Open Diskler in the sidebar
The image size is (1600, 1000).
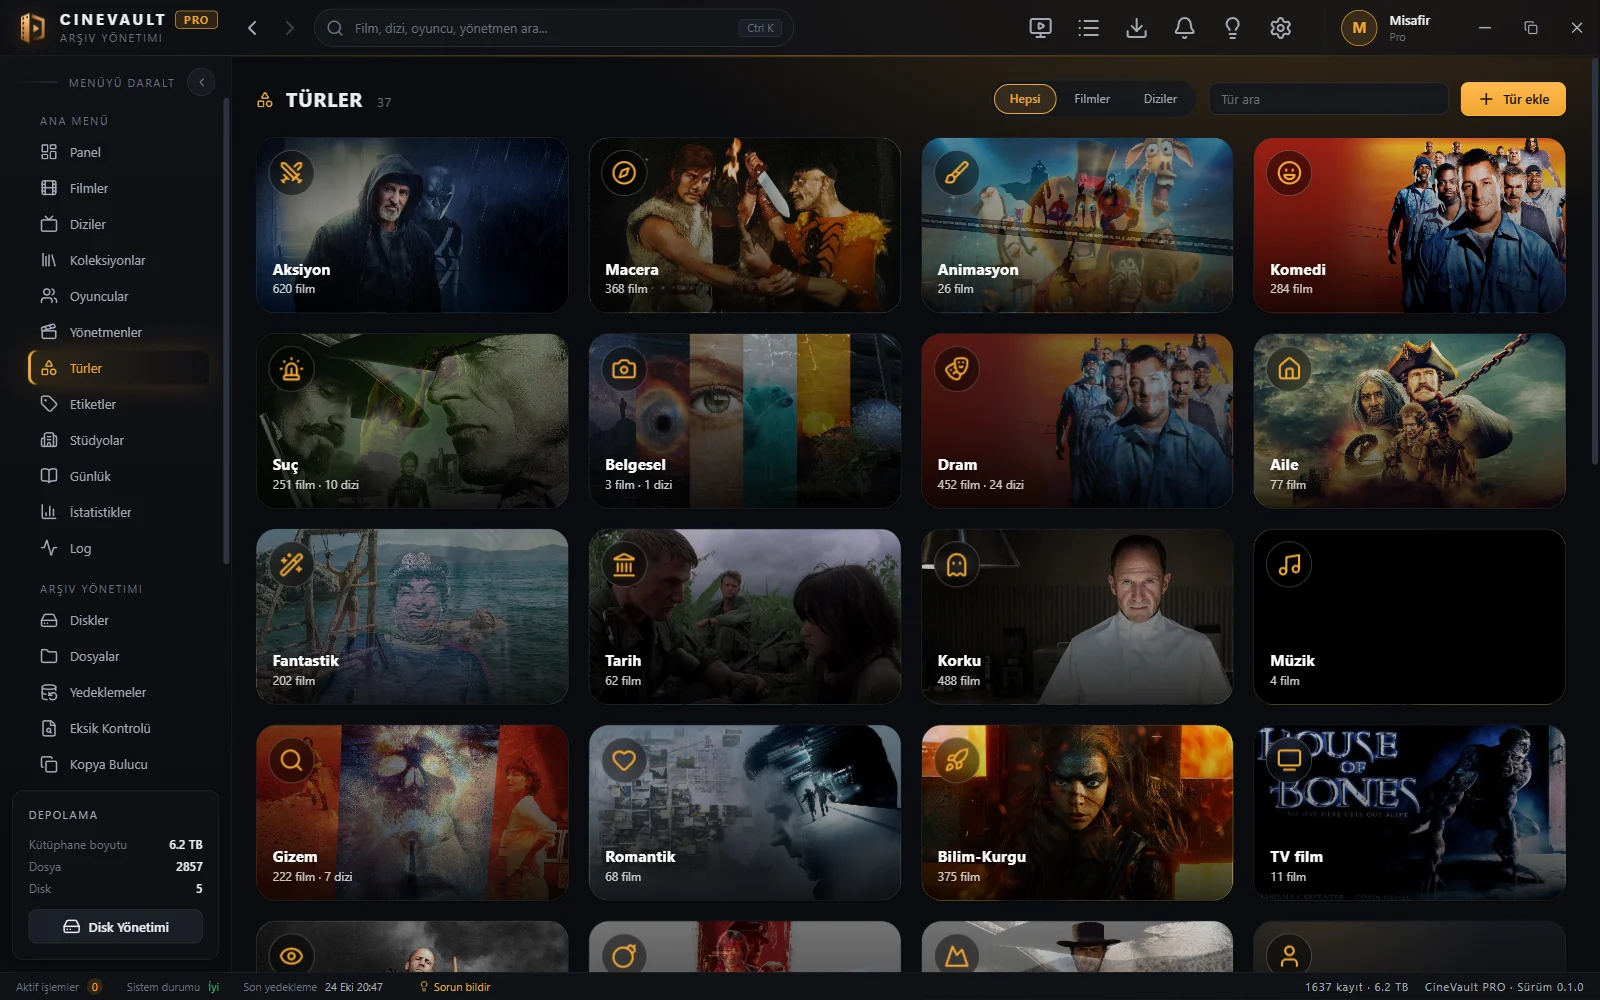coord(119,620)
